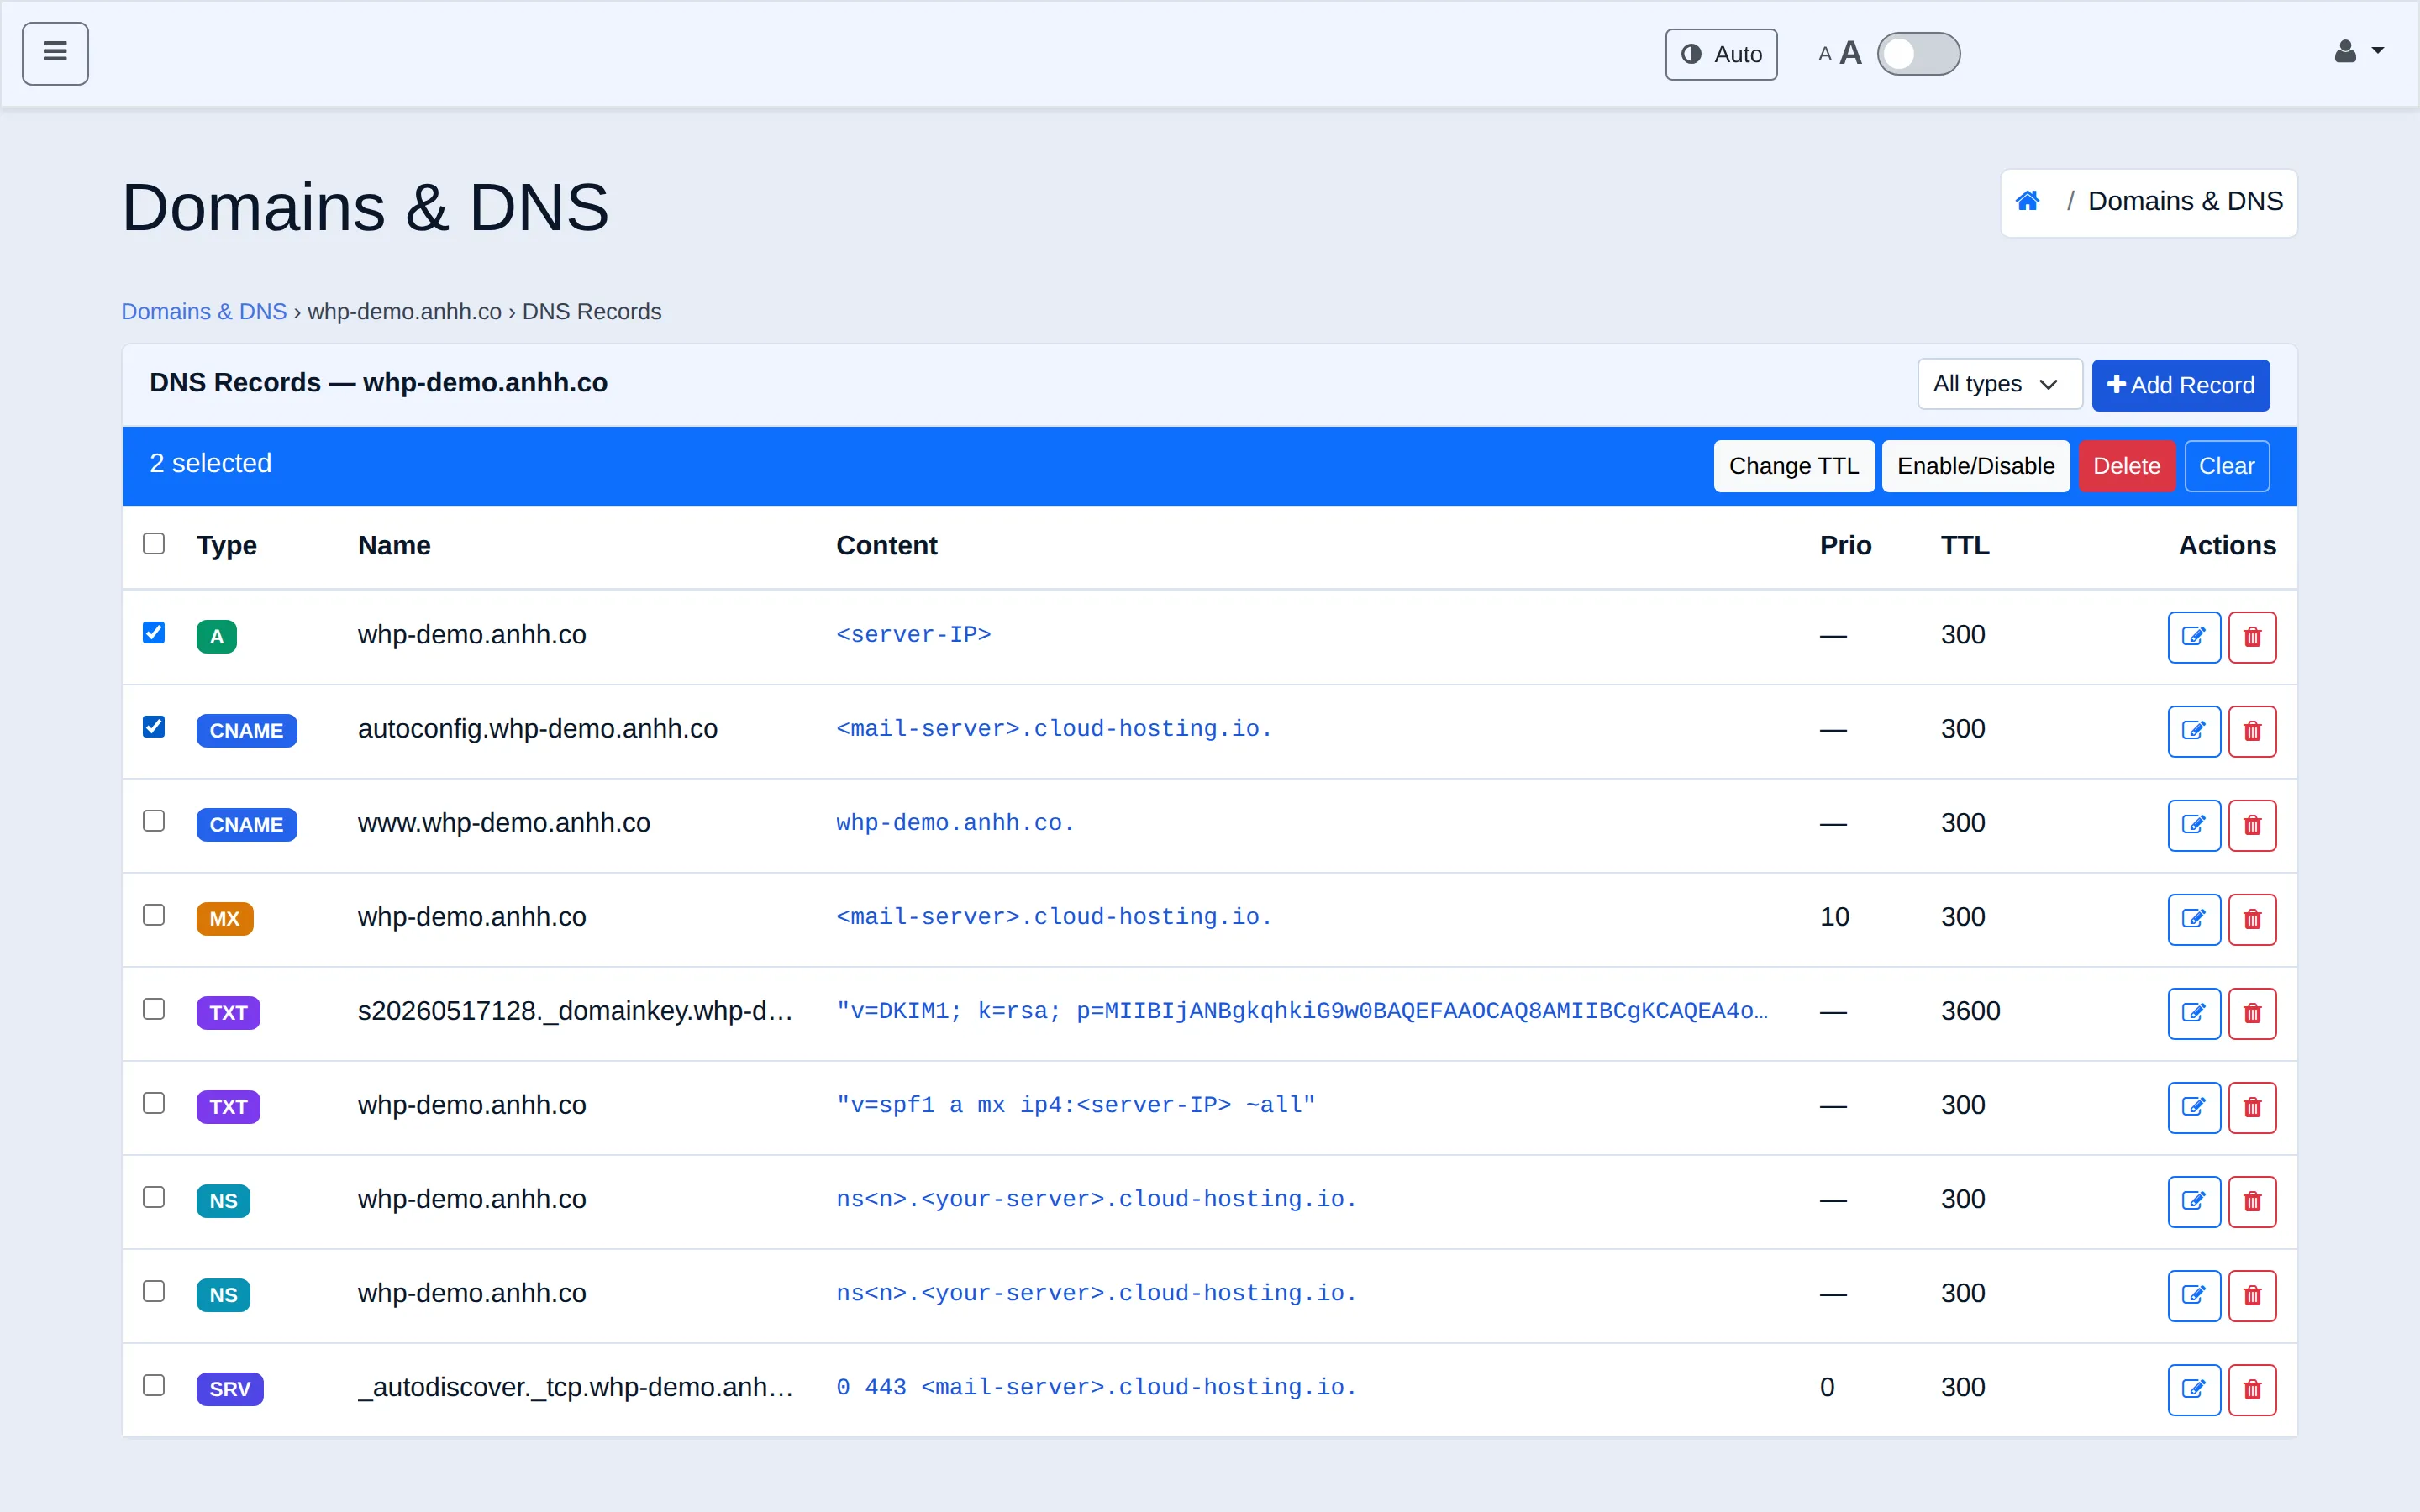Viewport: 2420px width, 1512px height.
Task: Delete the first NS record
Action: click(x=2252, y=1201)
